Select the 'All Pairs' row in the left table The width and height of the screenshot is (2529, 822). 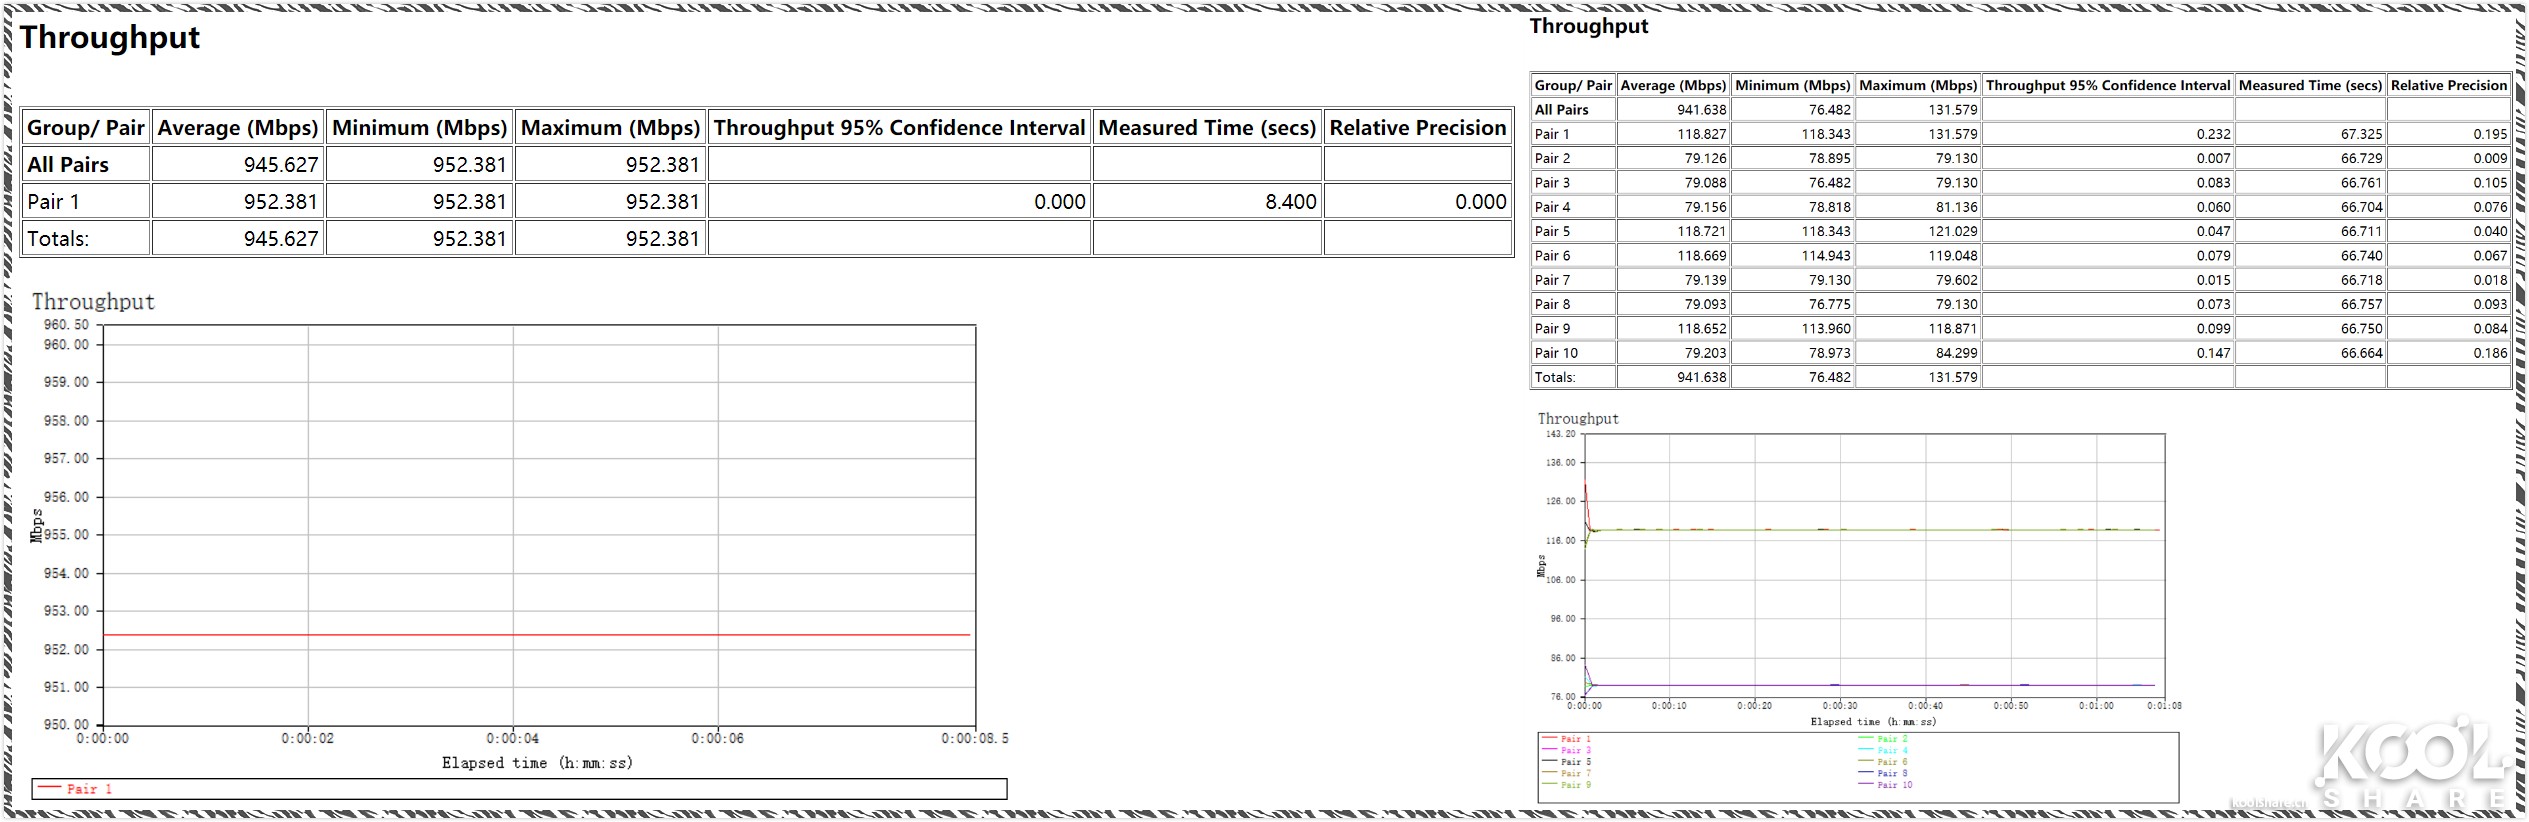point(68,165)
